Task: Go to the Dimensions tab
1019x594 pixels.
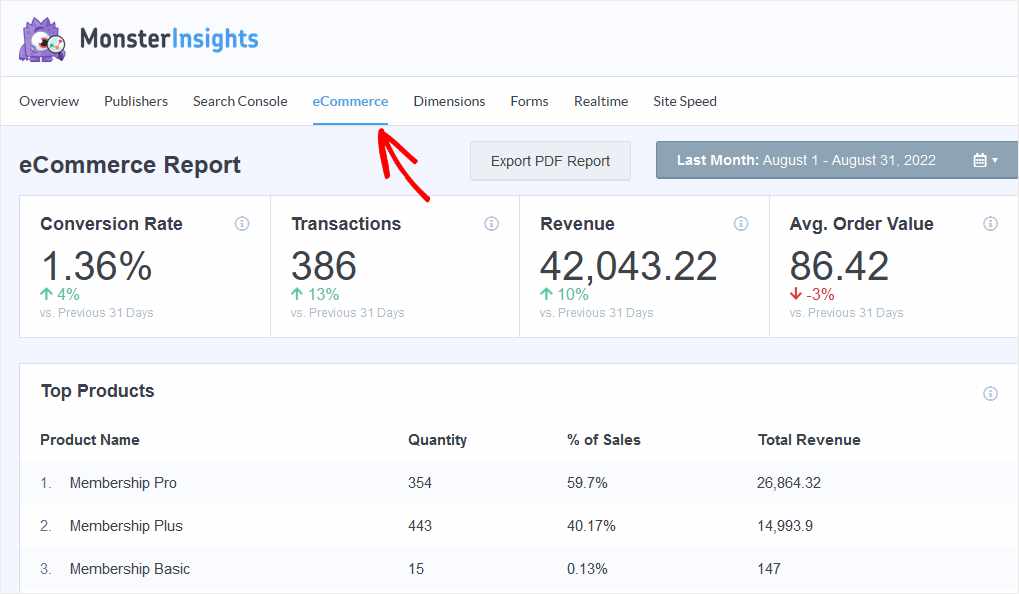Action: [x=449, y=101]
